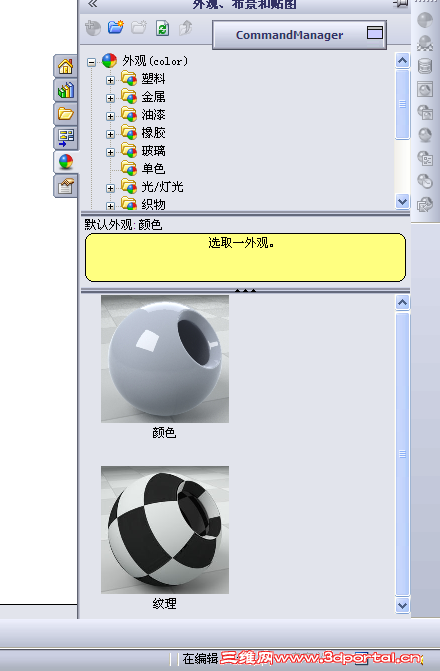Click the Up One Level arrow icon

(x=186, y=28)
